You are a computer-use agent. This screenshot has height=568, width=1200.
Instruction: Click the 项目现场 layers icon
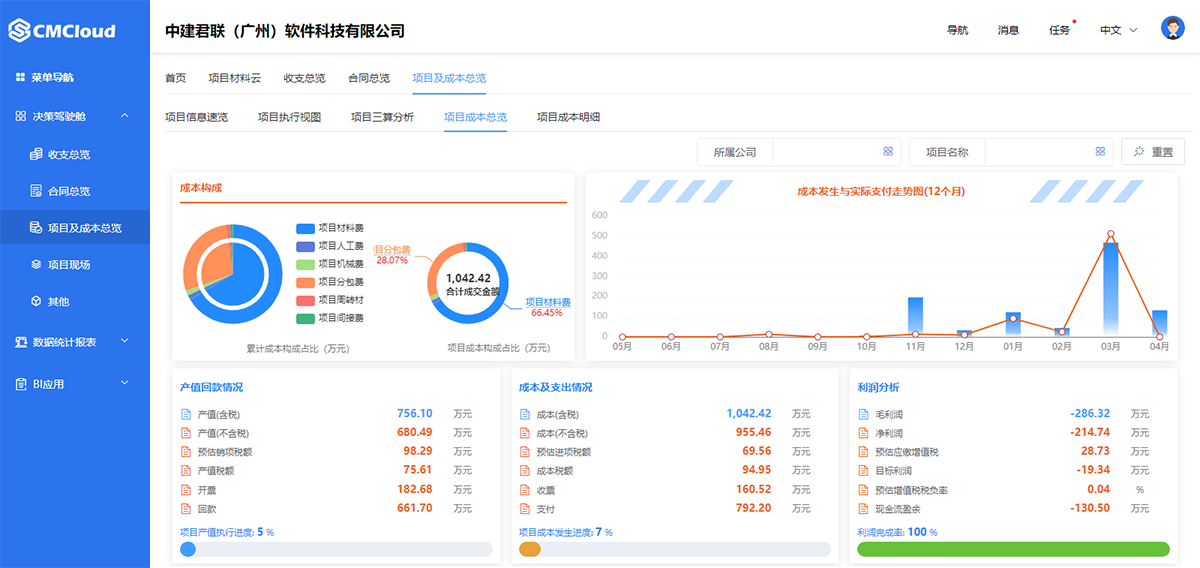point(36,265)
